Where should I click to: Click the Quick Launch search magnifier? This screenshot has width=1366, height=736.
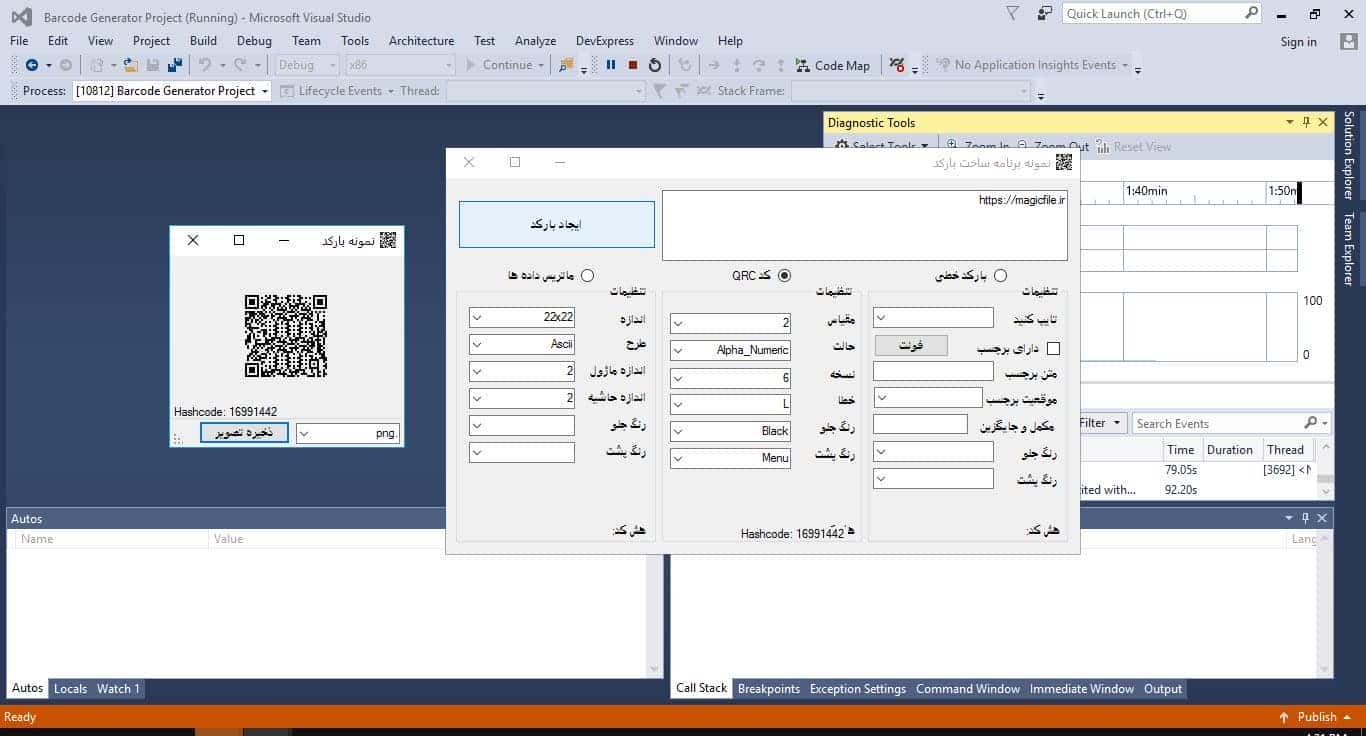coord(1252,13)
